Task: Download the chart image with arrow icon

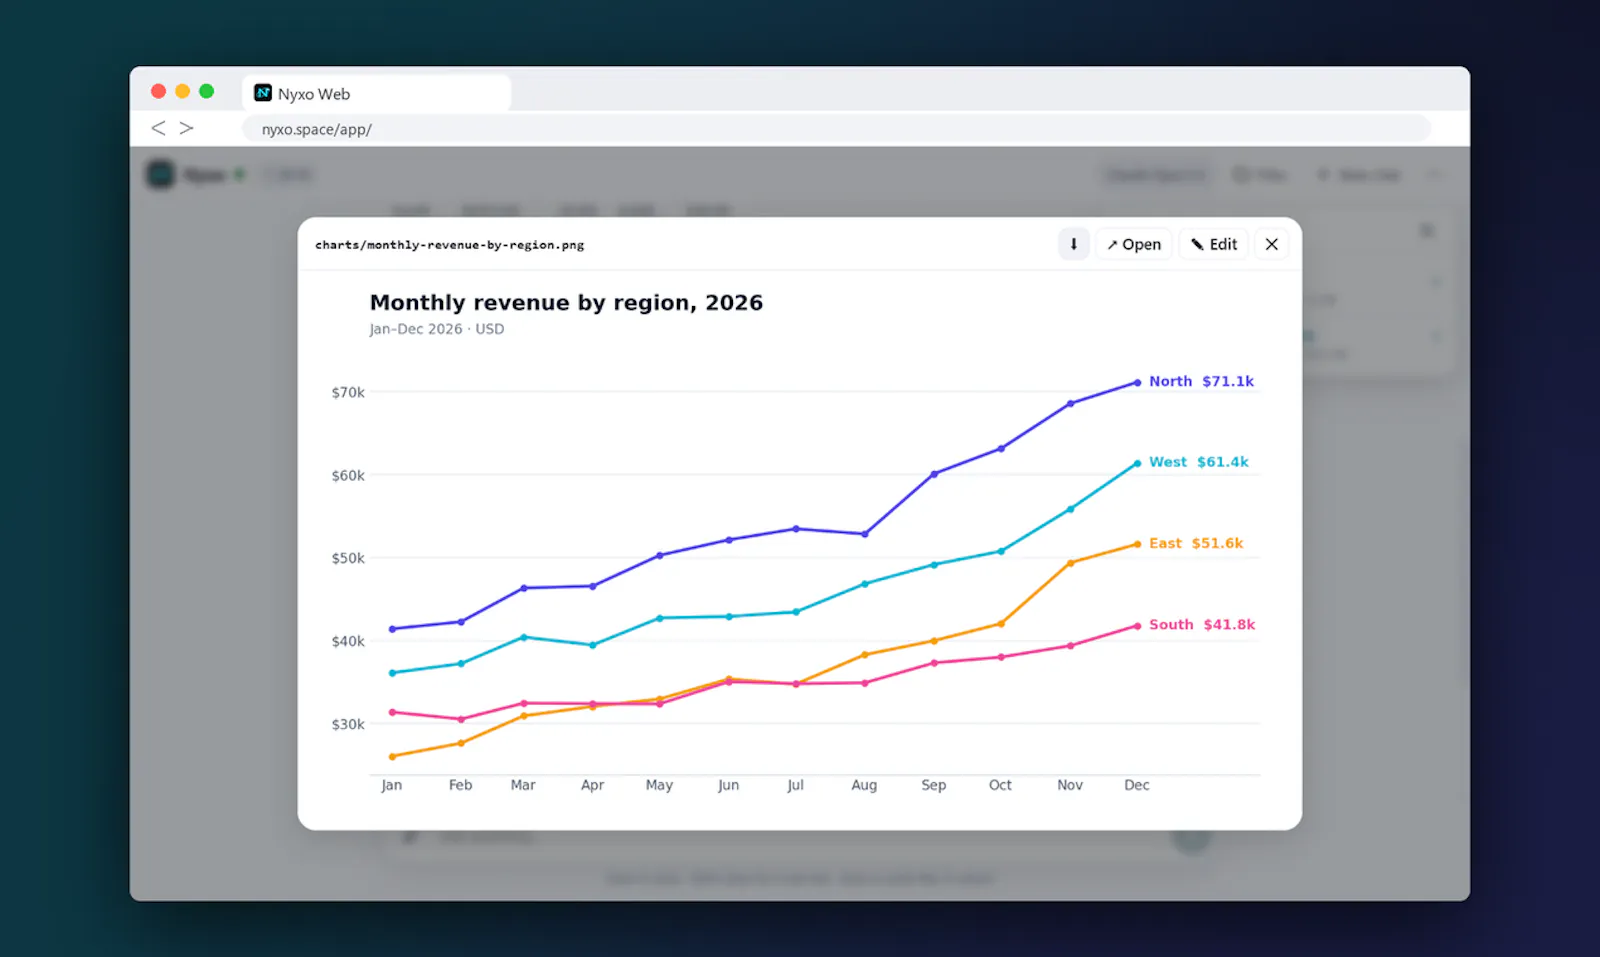Action: pos(1073,244)
